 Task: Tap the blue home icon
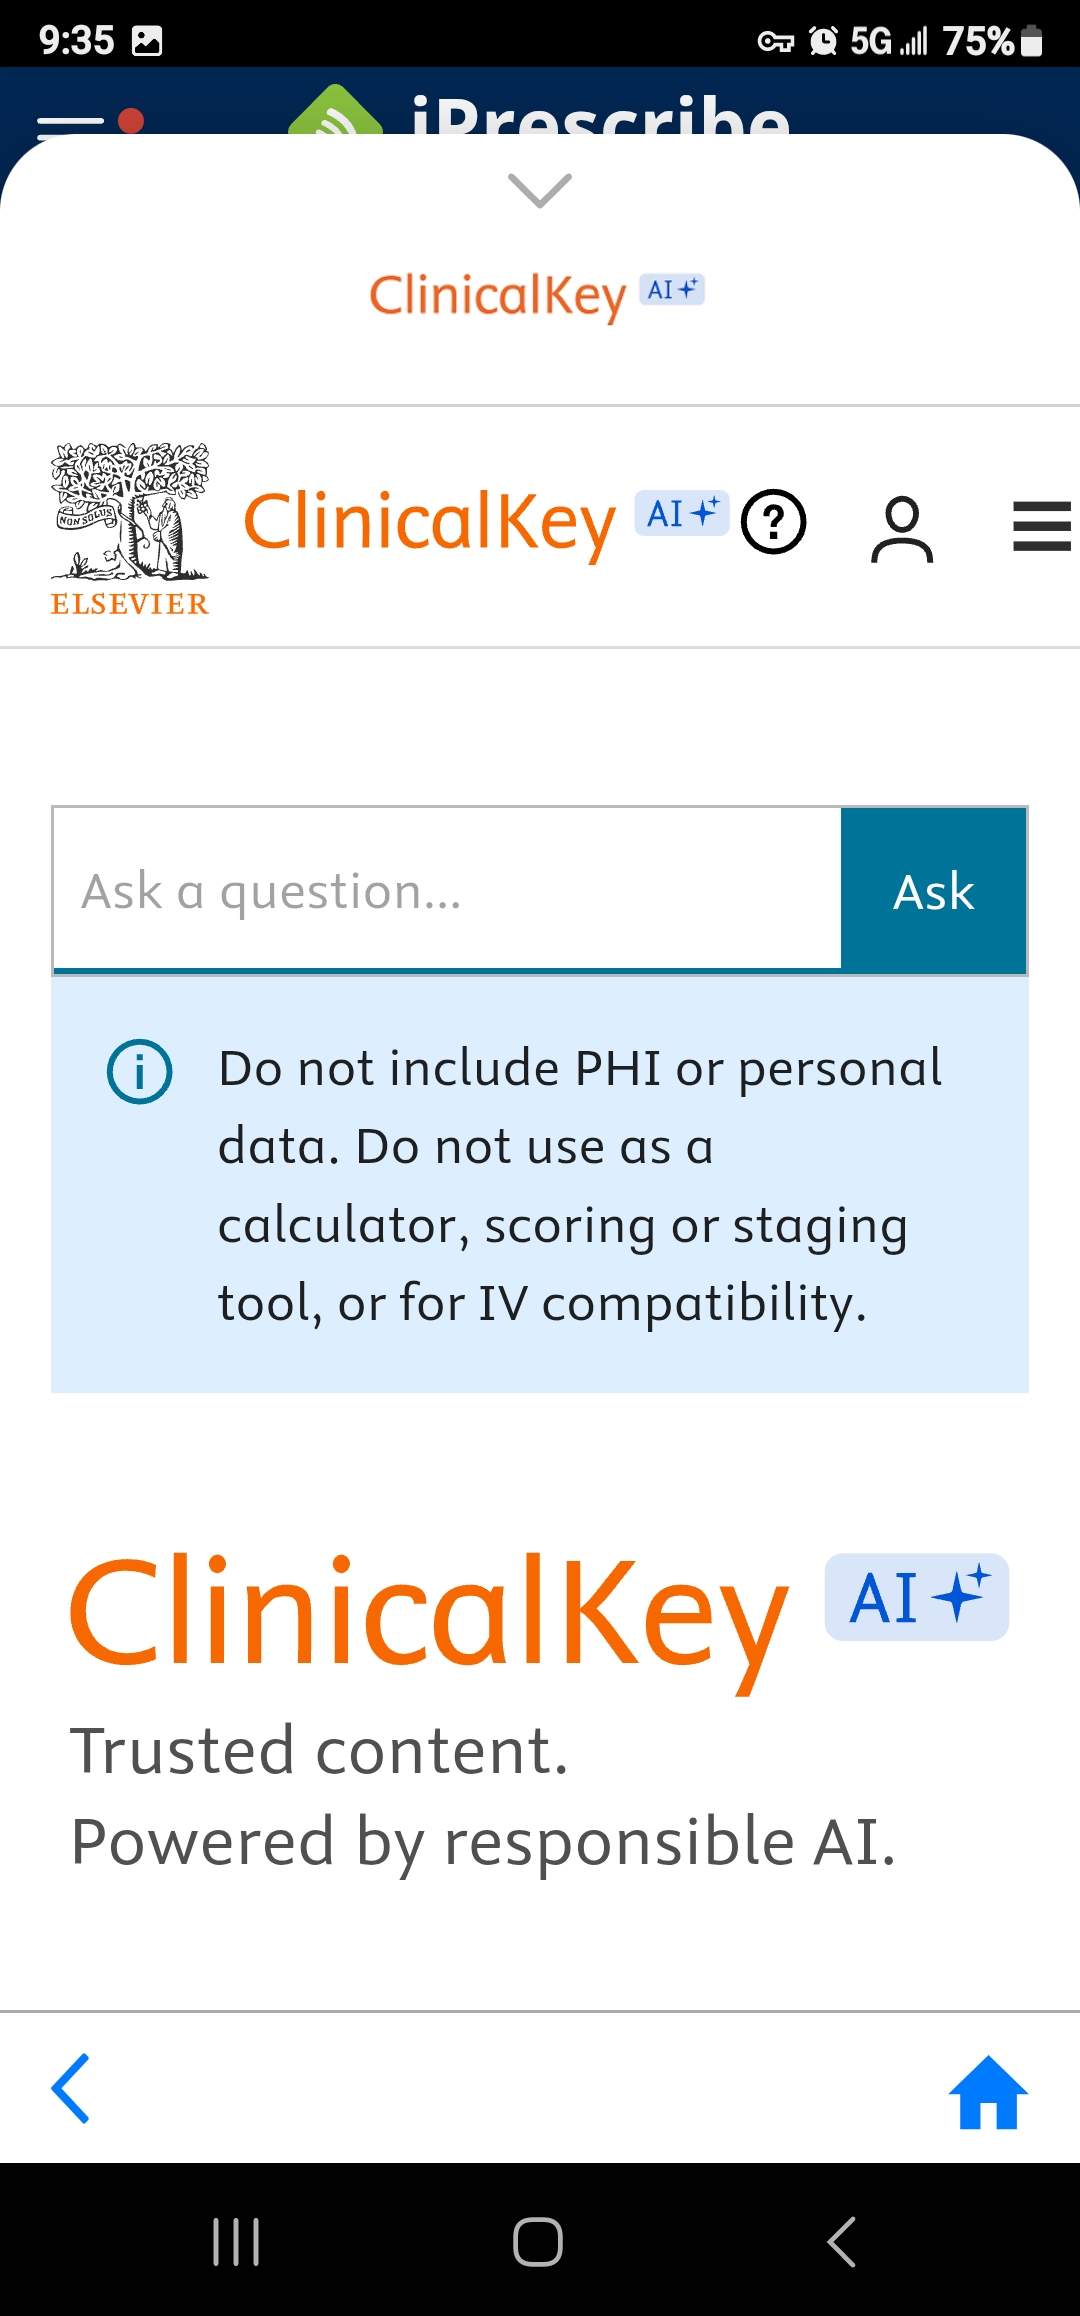click(988, 2092)
